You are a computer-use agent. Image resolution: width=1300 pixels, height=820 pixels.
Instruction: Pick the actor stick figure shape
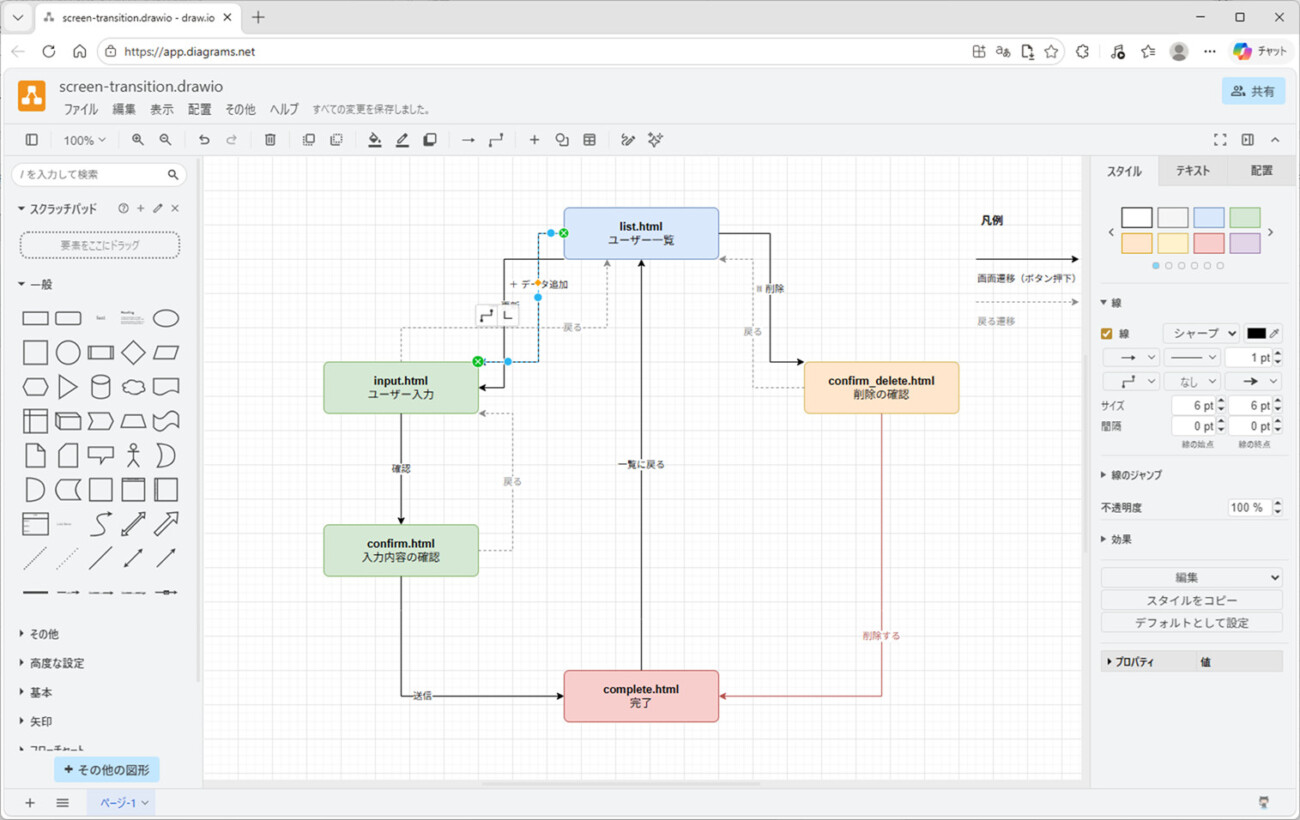pyautogui.click(x=133, y=456)
